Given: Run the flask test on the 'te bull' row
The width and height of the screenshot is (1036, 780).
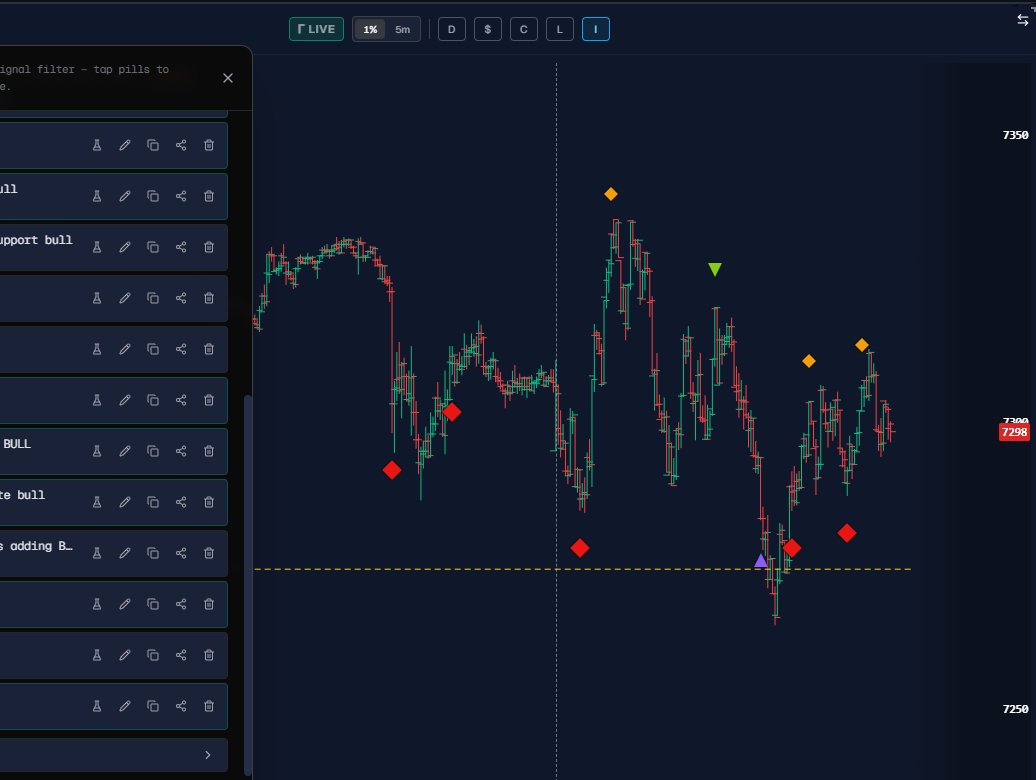Looking at the screenshot, I should tap(96, 502).
